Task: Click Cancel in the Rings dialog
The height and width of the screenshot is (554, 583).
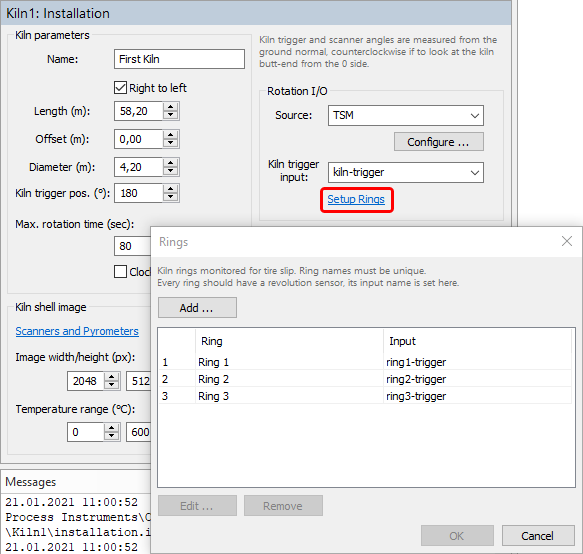Action: pos(538,536)
